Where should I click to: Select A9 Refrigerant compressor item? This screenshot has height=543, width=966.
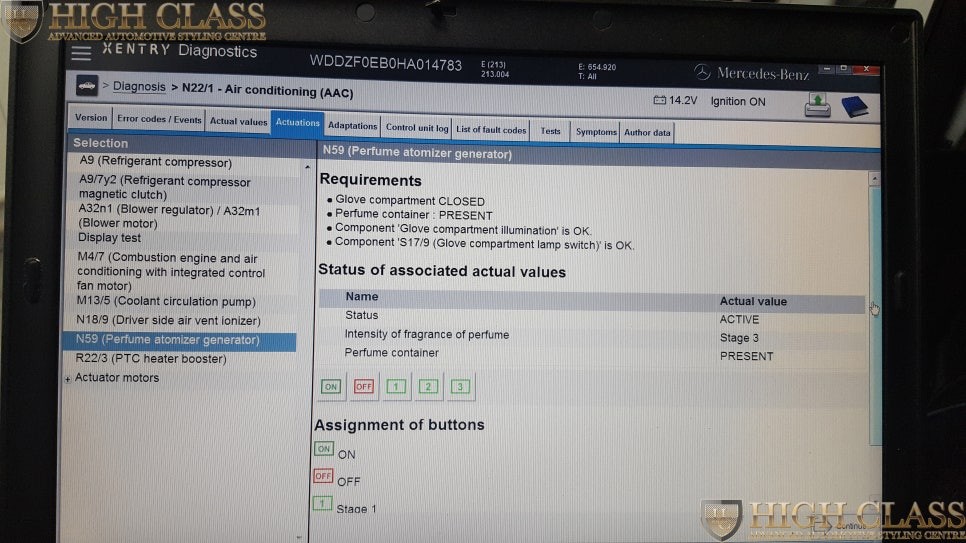[155, 163]
